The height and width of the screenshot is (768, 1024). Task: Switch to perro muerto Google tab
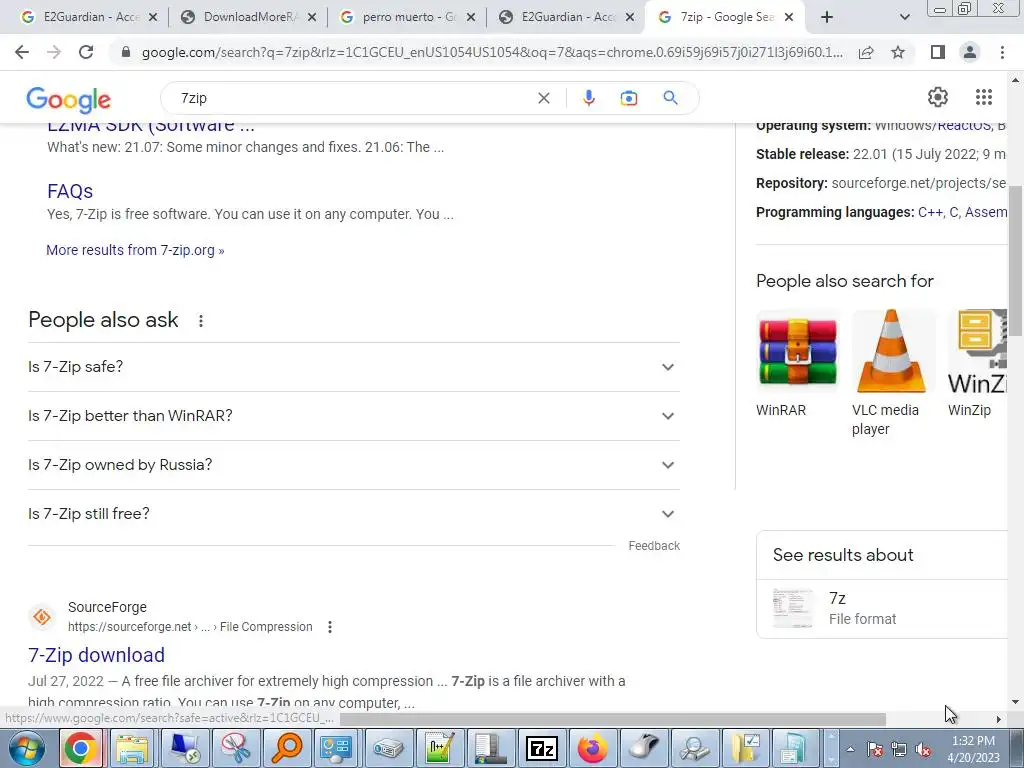coord(408,17)
